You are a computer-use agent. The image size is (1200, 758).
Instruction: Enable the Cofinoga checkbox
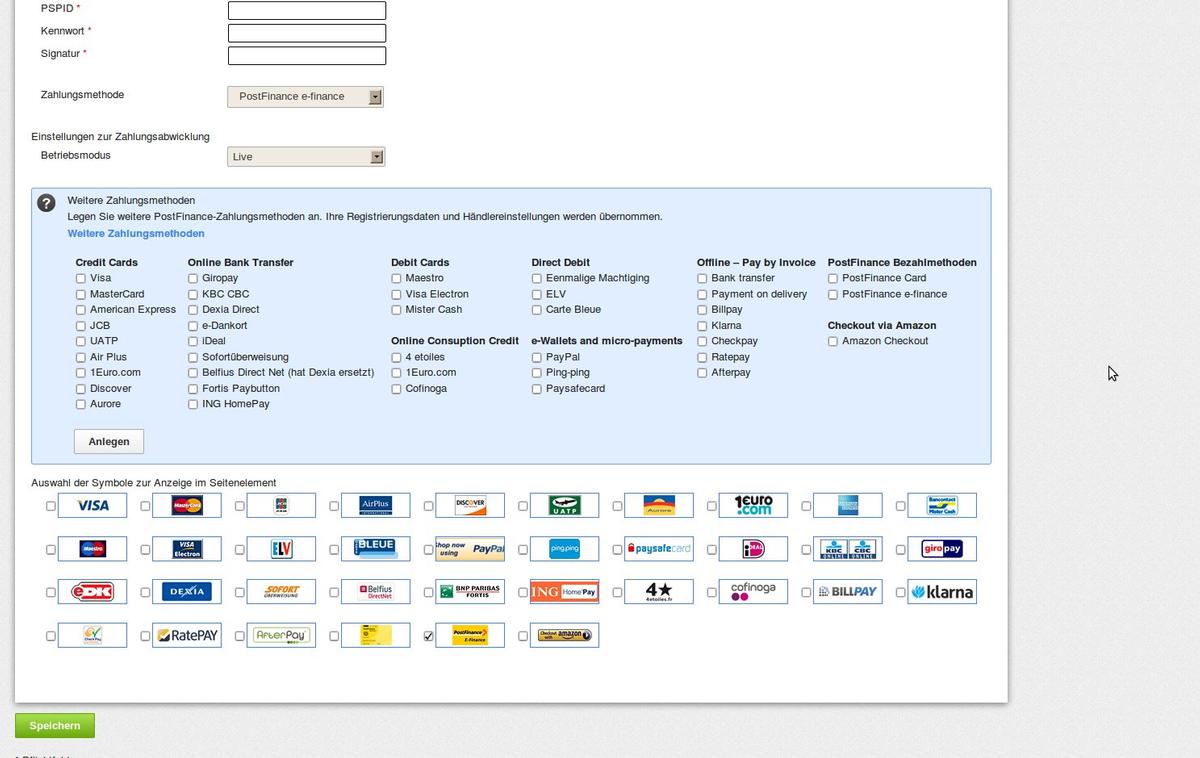tap(397, 389)
